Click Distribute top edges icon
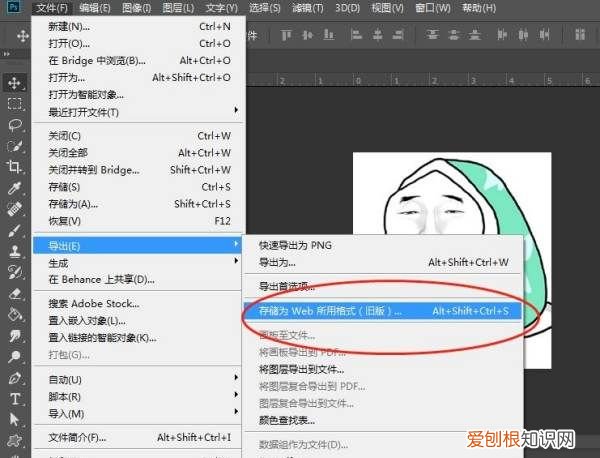Viewport: 600px width, 458px height. pyautogui.click(x=432, y=35)
